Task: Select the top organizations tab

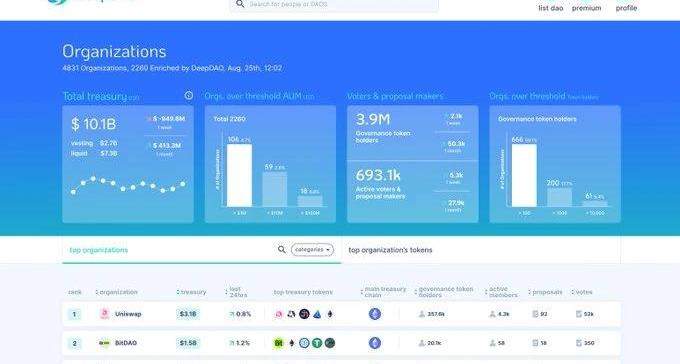Action: click(x=99, y=250)
